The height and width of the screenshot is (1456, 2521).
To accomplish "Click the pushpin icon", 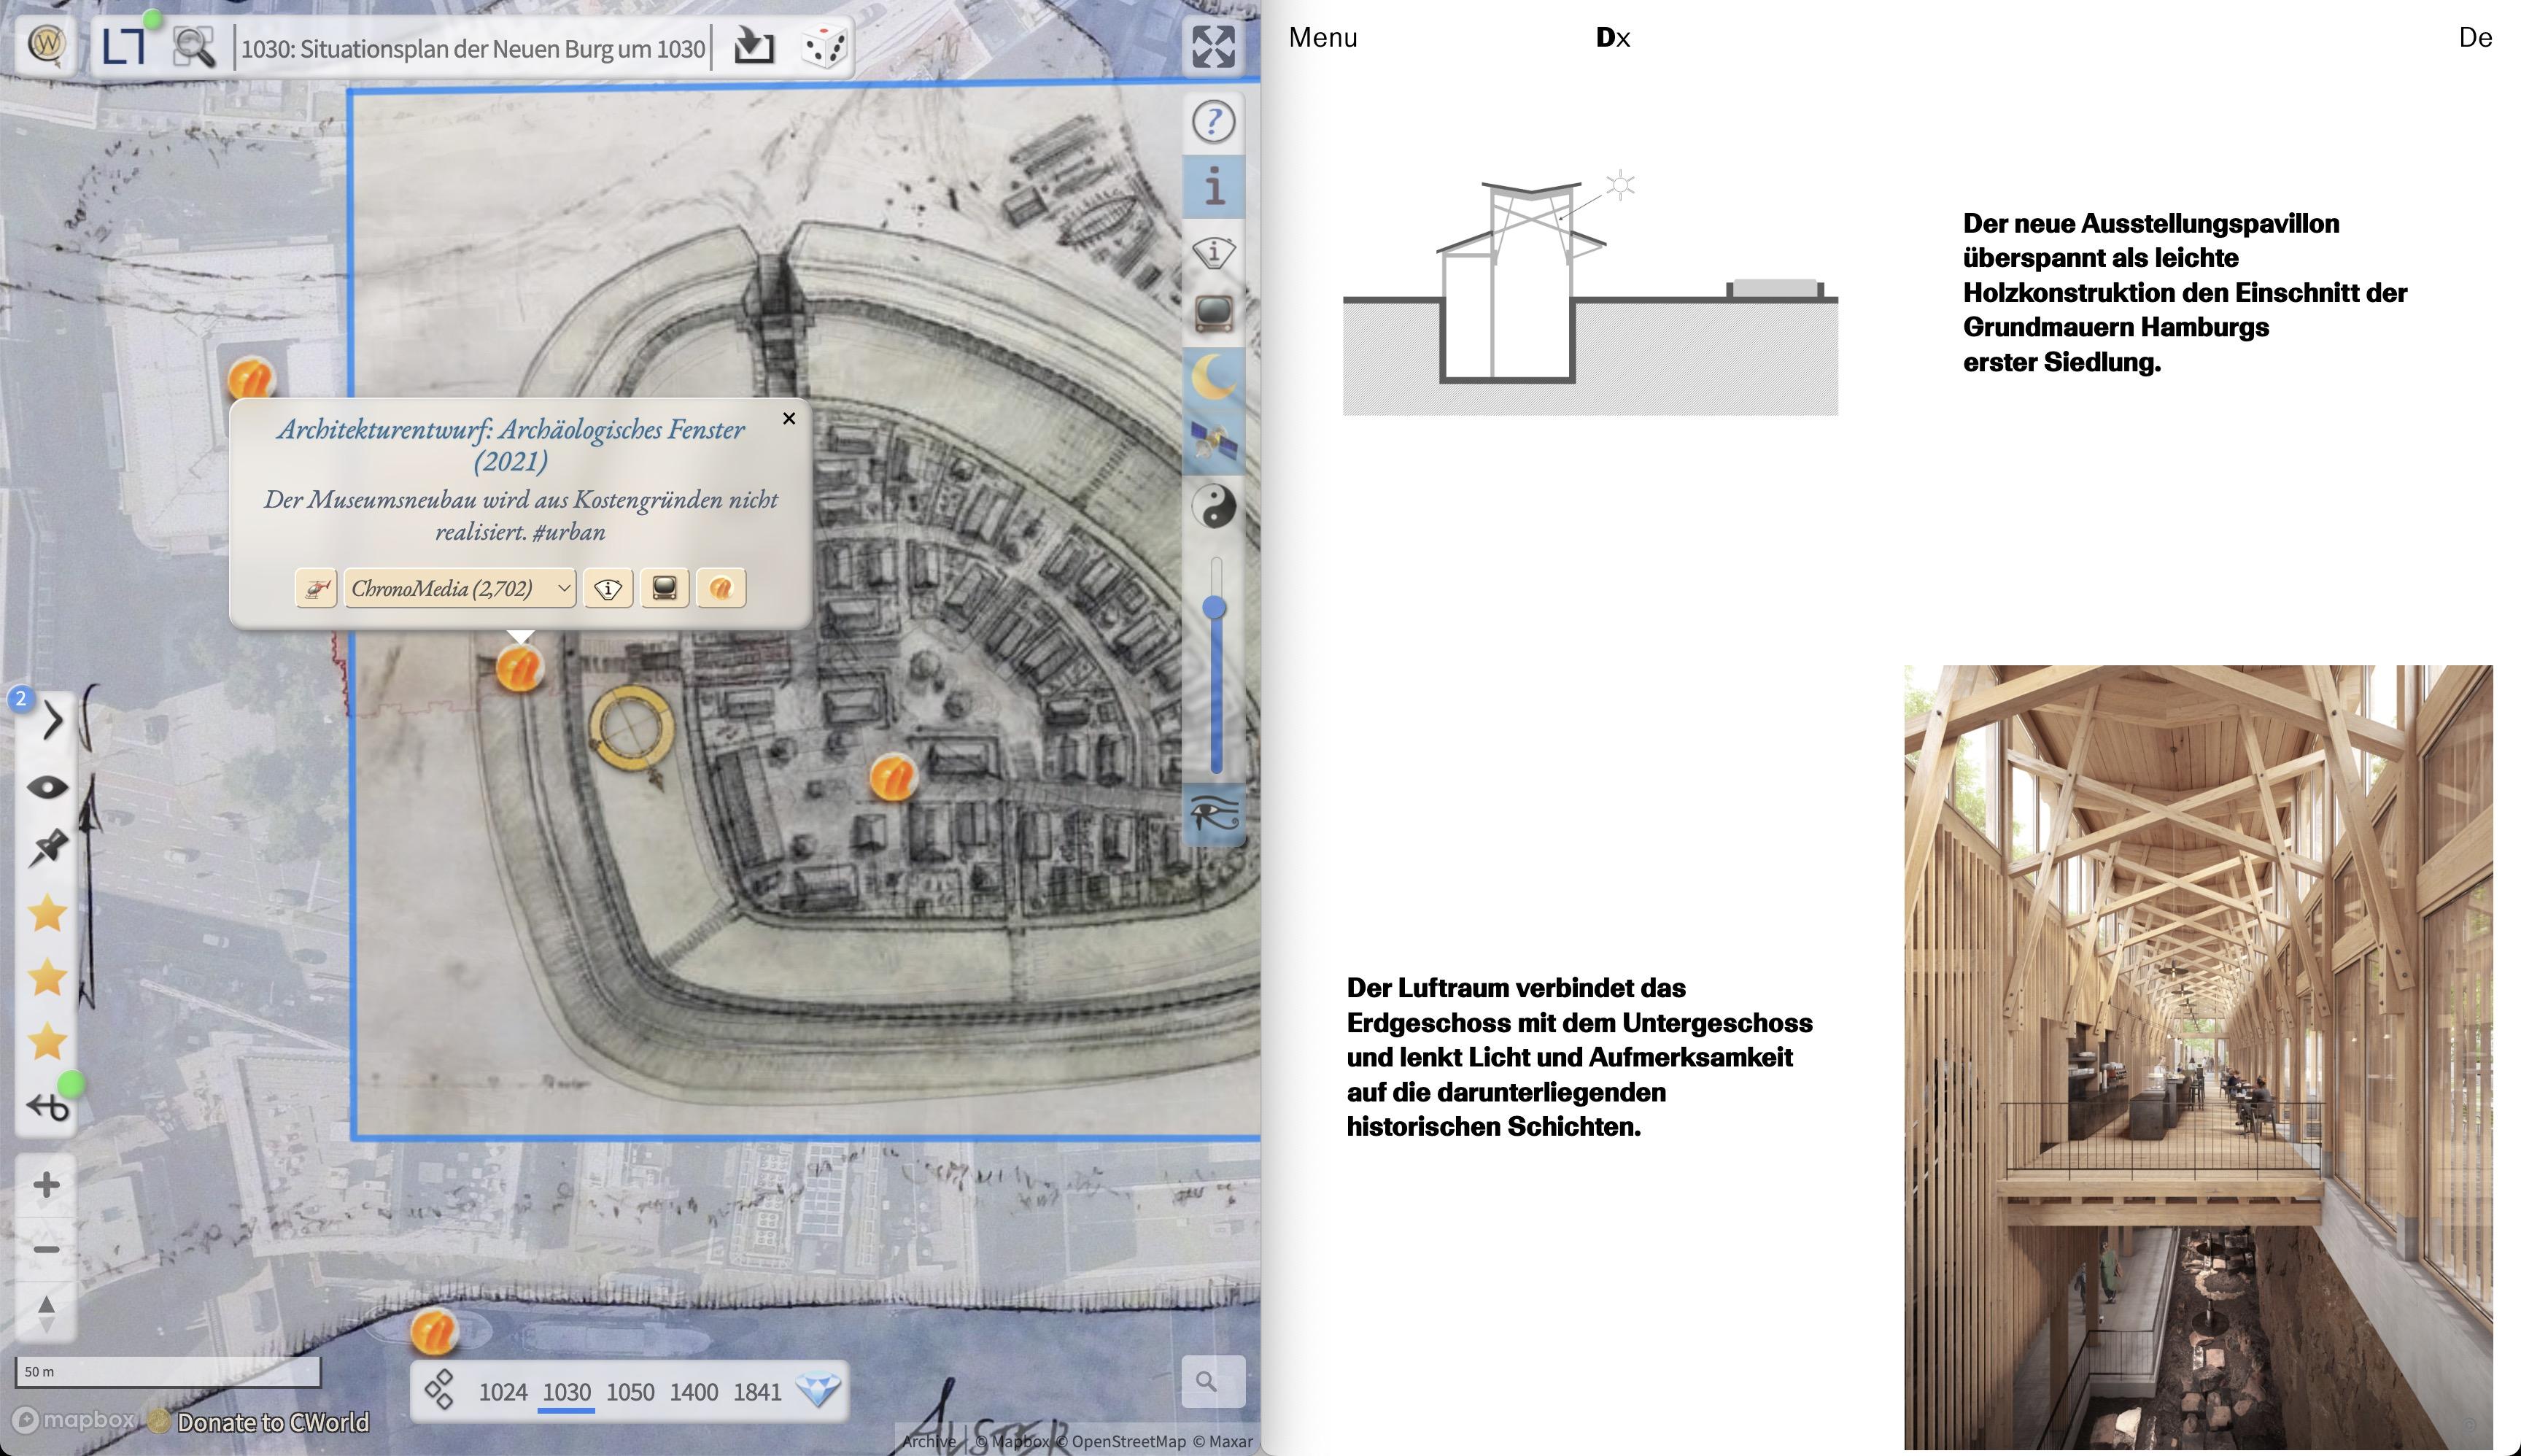I will point(47,848).
